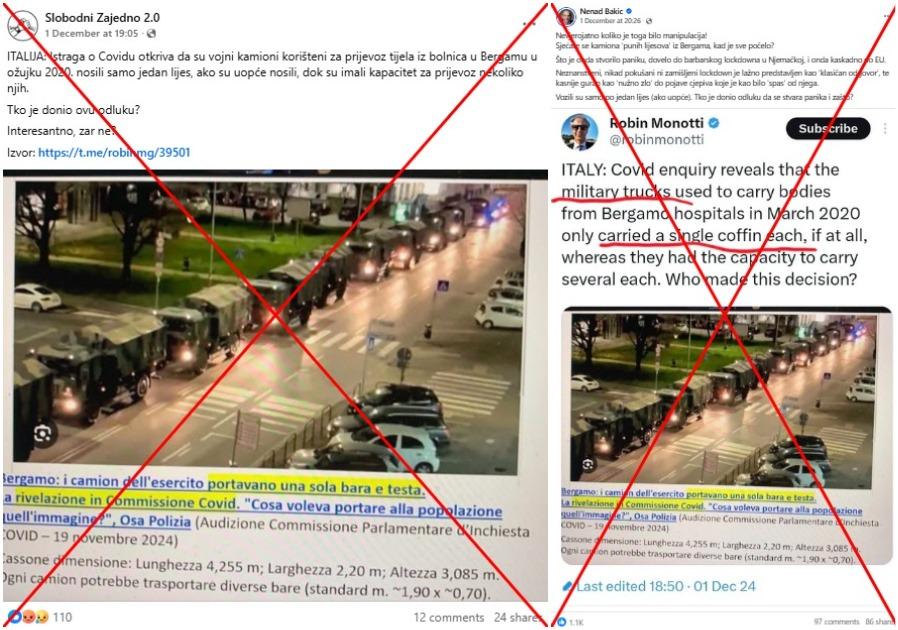Open the embedded tweet's truck image
This screenshot has height=630, width=898.
click(x=724, y=400)
